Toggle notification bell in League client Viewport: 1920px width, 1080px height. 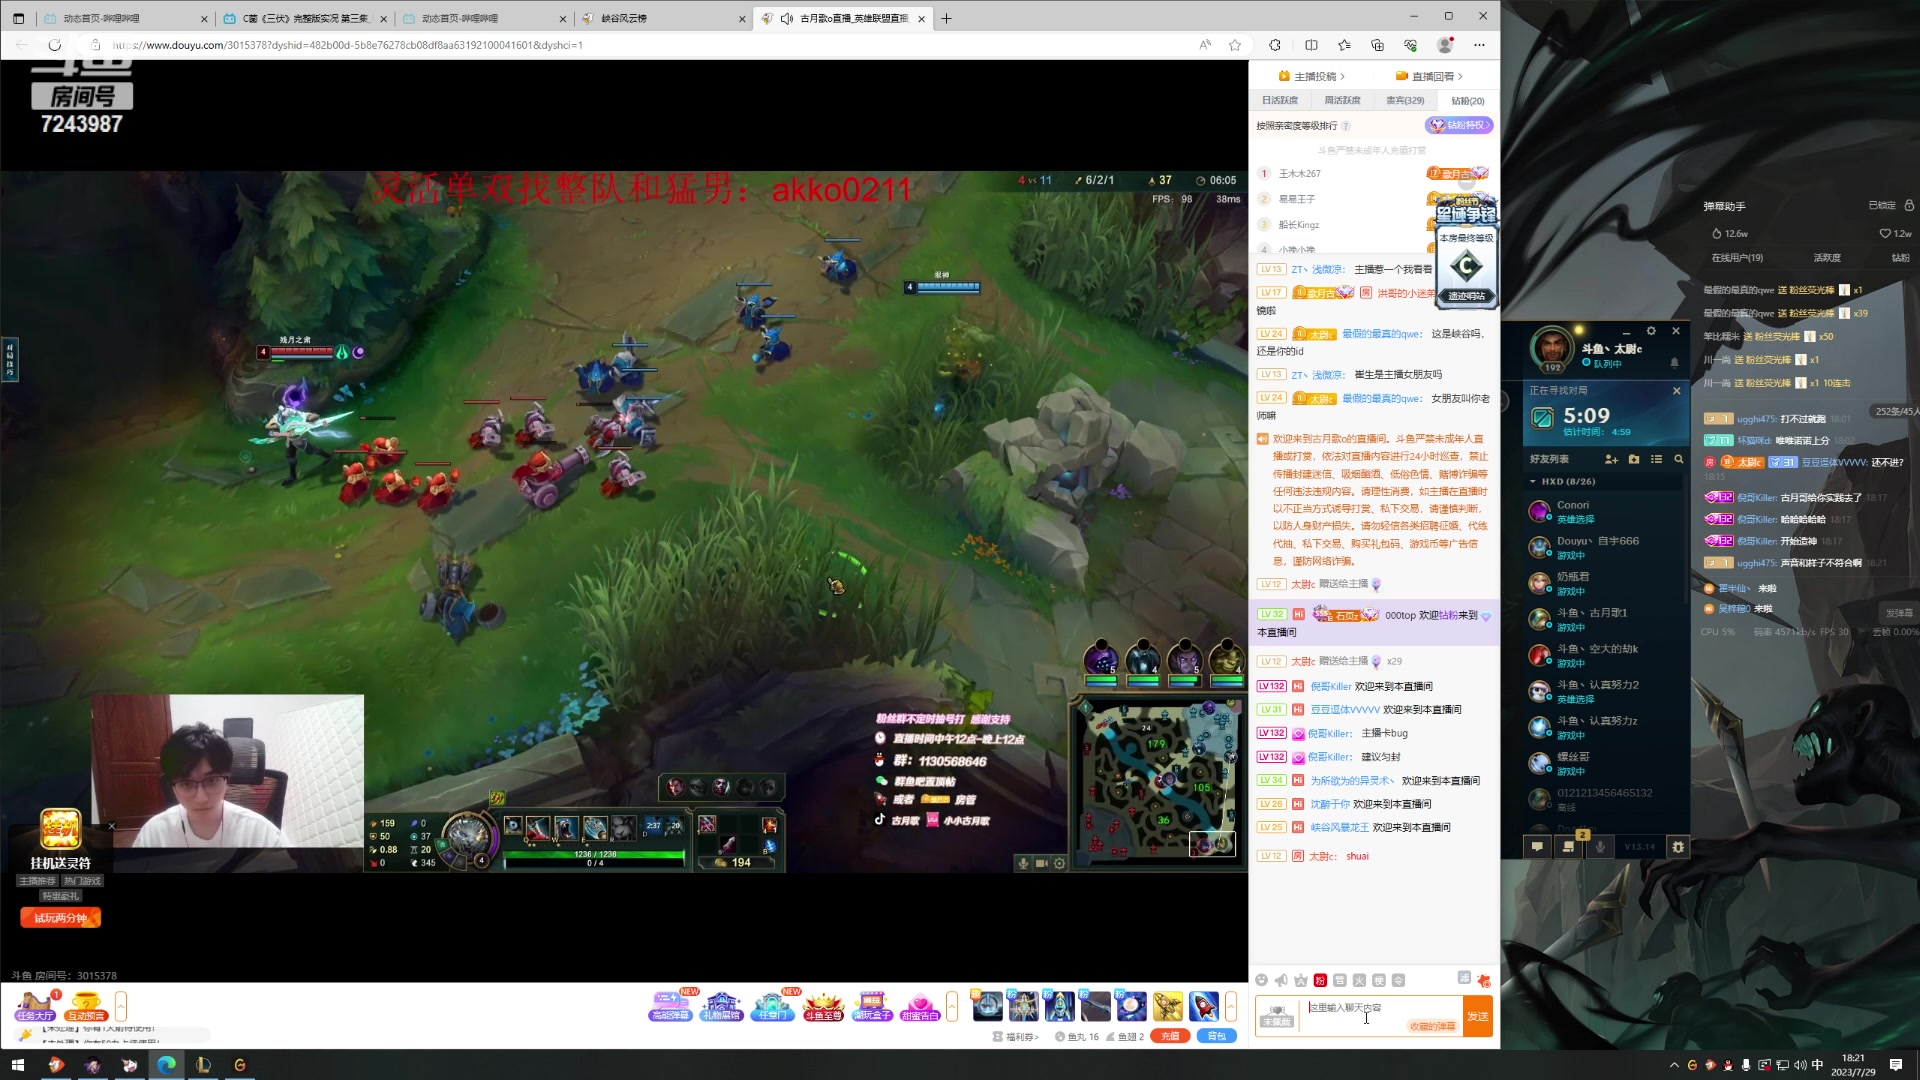(1675, 362)
